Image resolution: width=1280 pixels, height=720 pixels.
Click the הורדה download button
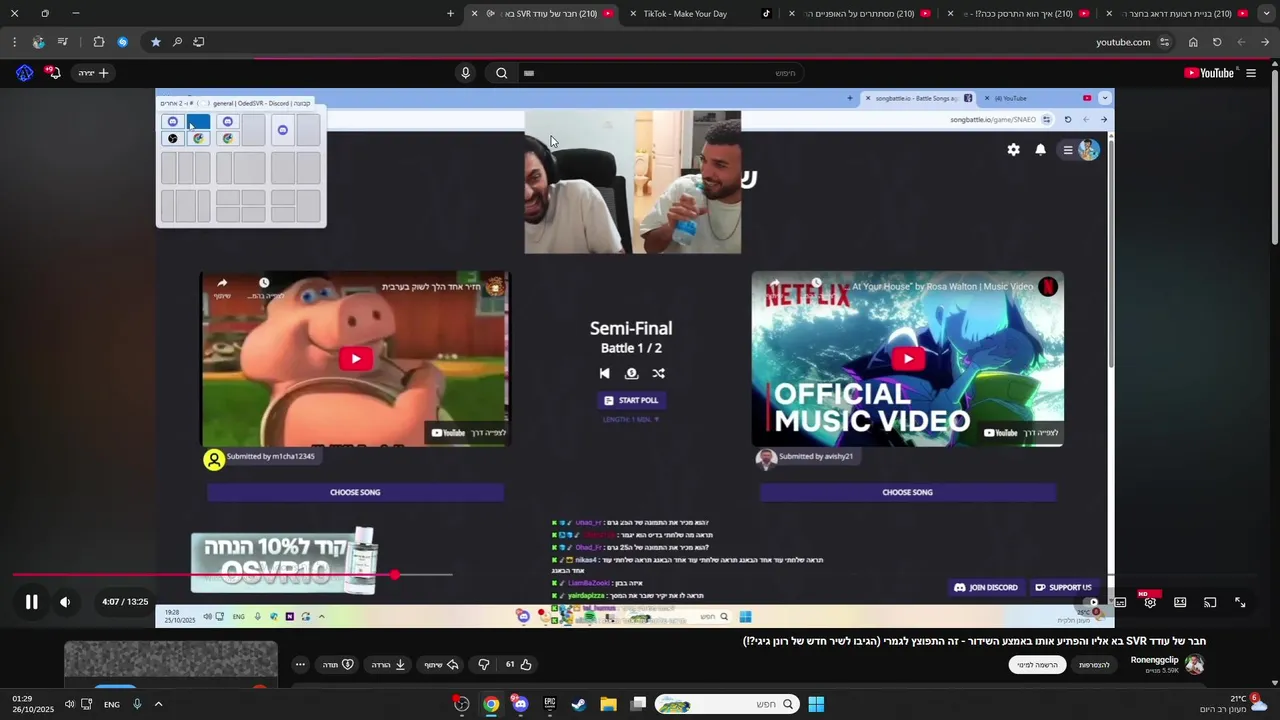tap(387, 664)
